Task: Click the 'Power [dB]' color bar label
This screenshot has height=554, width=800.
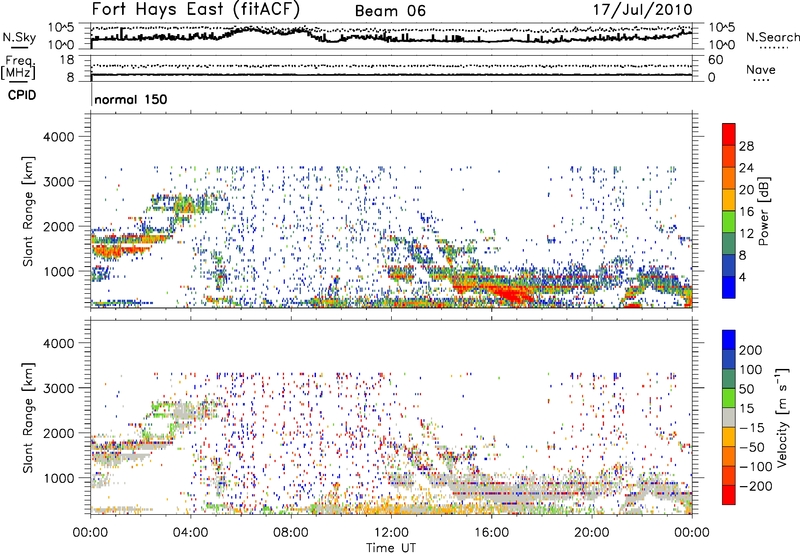Action: [763, 211]
